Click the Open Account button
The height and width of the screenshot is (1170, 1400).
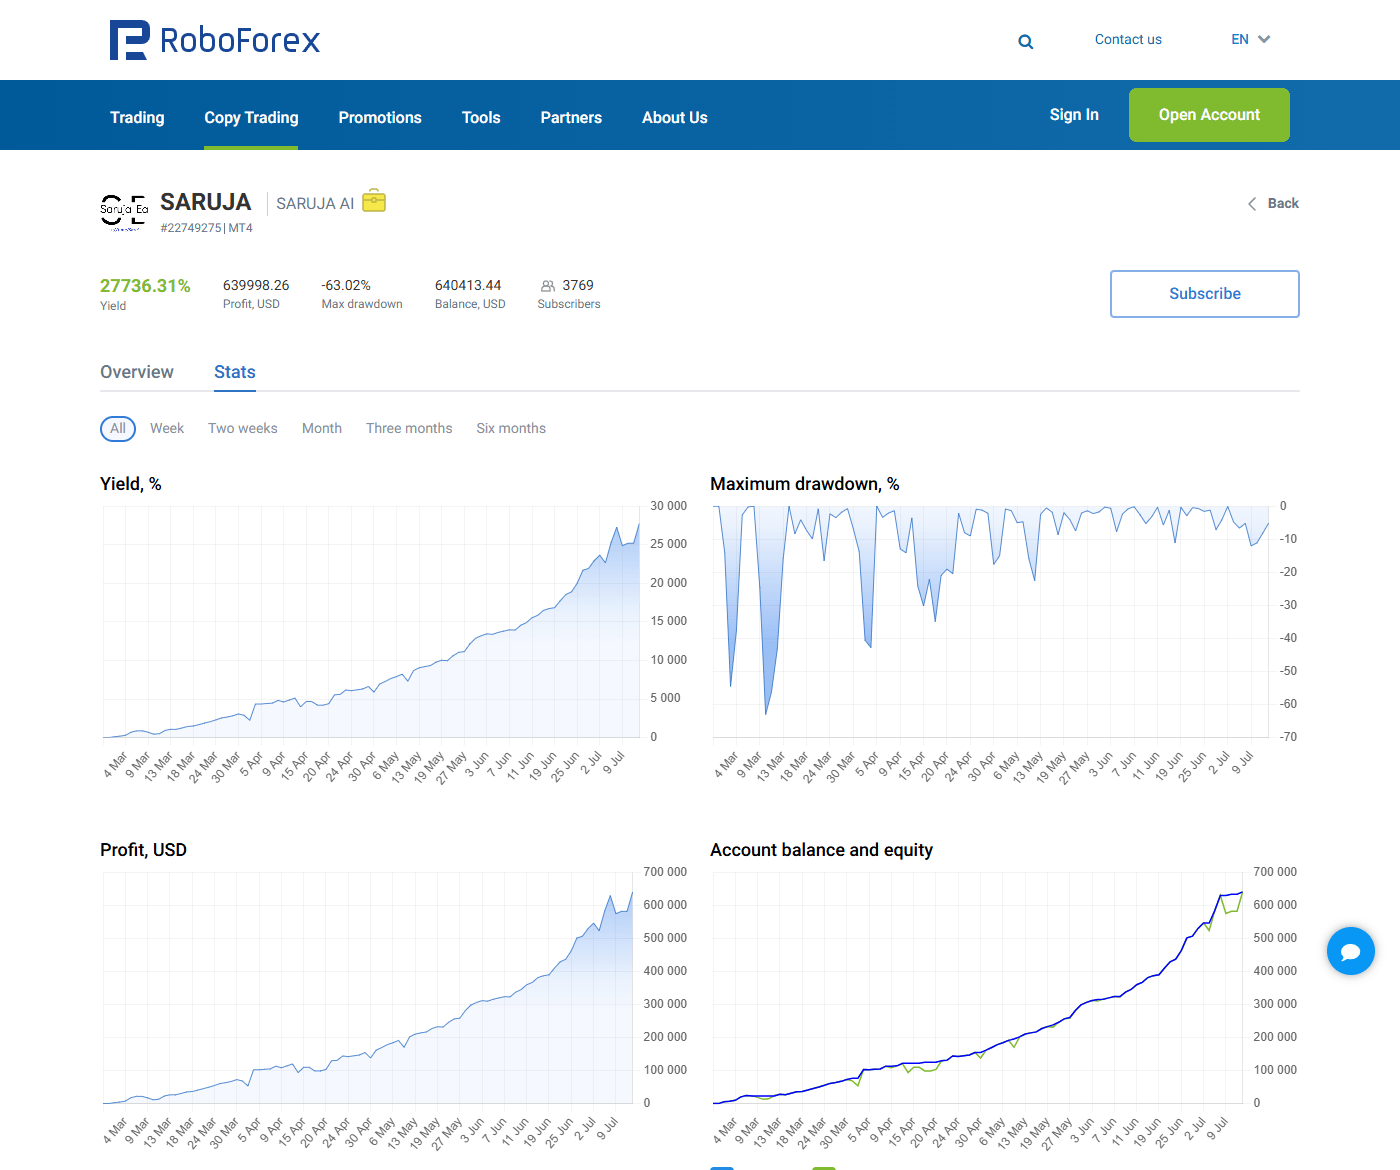1209,115
